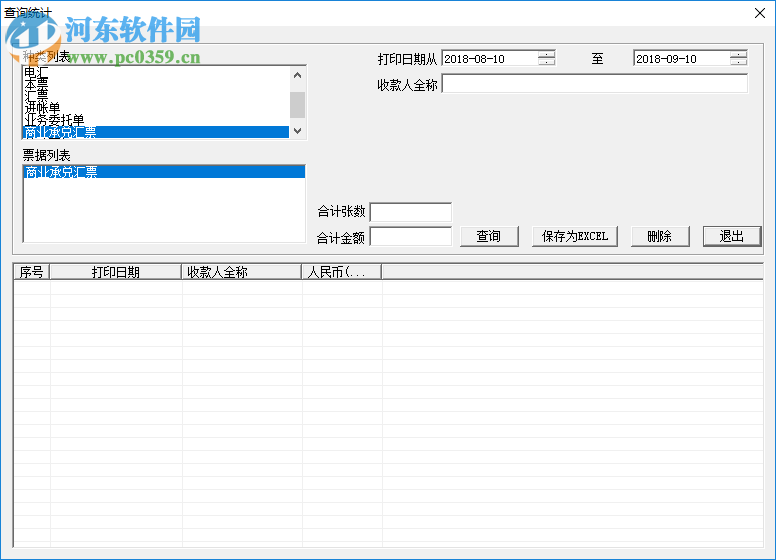Click the 序号 column header
This screenshot has width=776, height=560.
pyautogui.click(x=32, y=272)
